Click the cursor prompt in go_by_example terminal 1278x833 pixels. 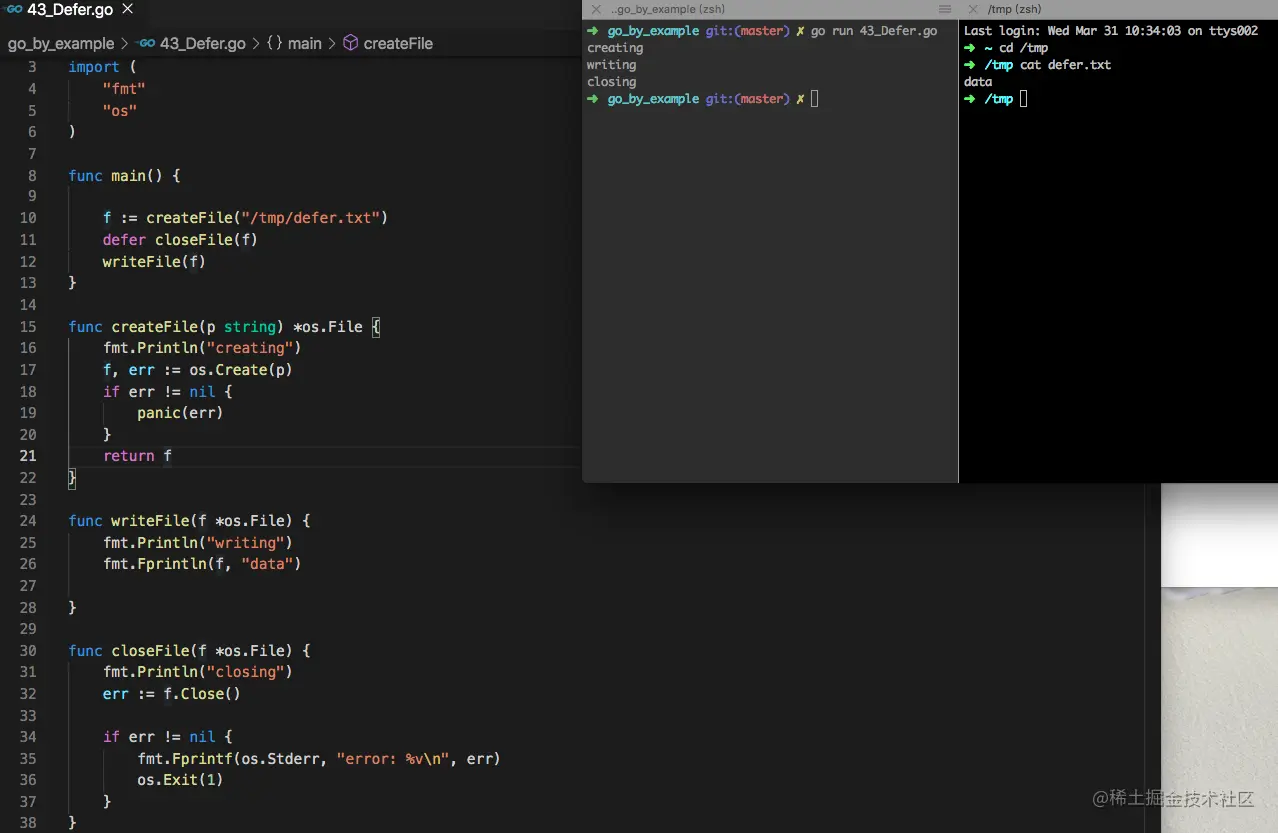point(815,99)
